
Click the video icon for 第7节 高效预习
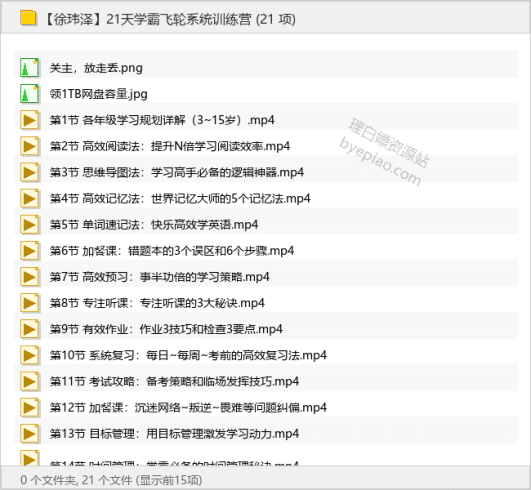tap(29, 277)
